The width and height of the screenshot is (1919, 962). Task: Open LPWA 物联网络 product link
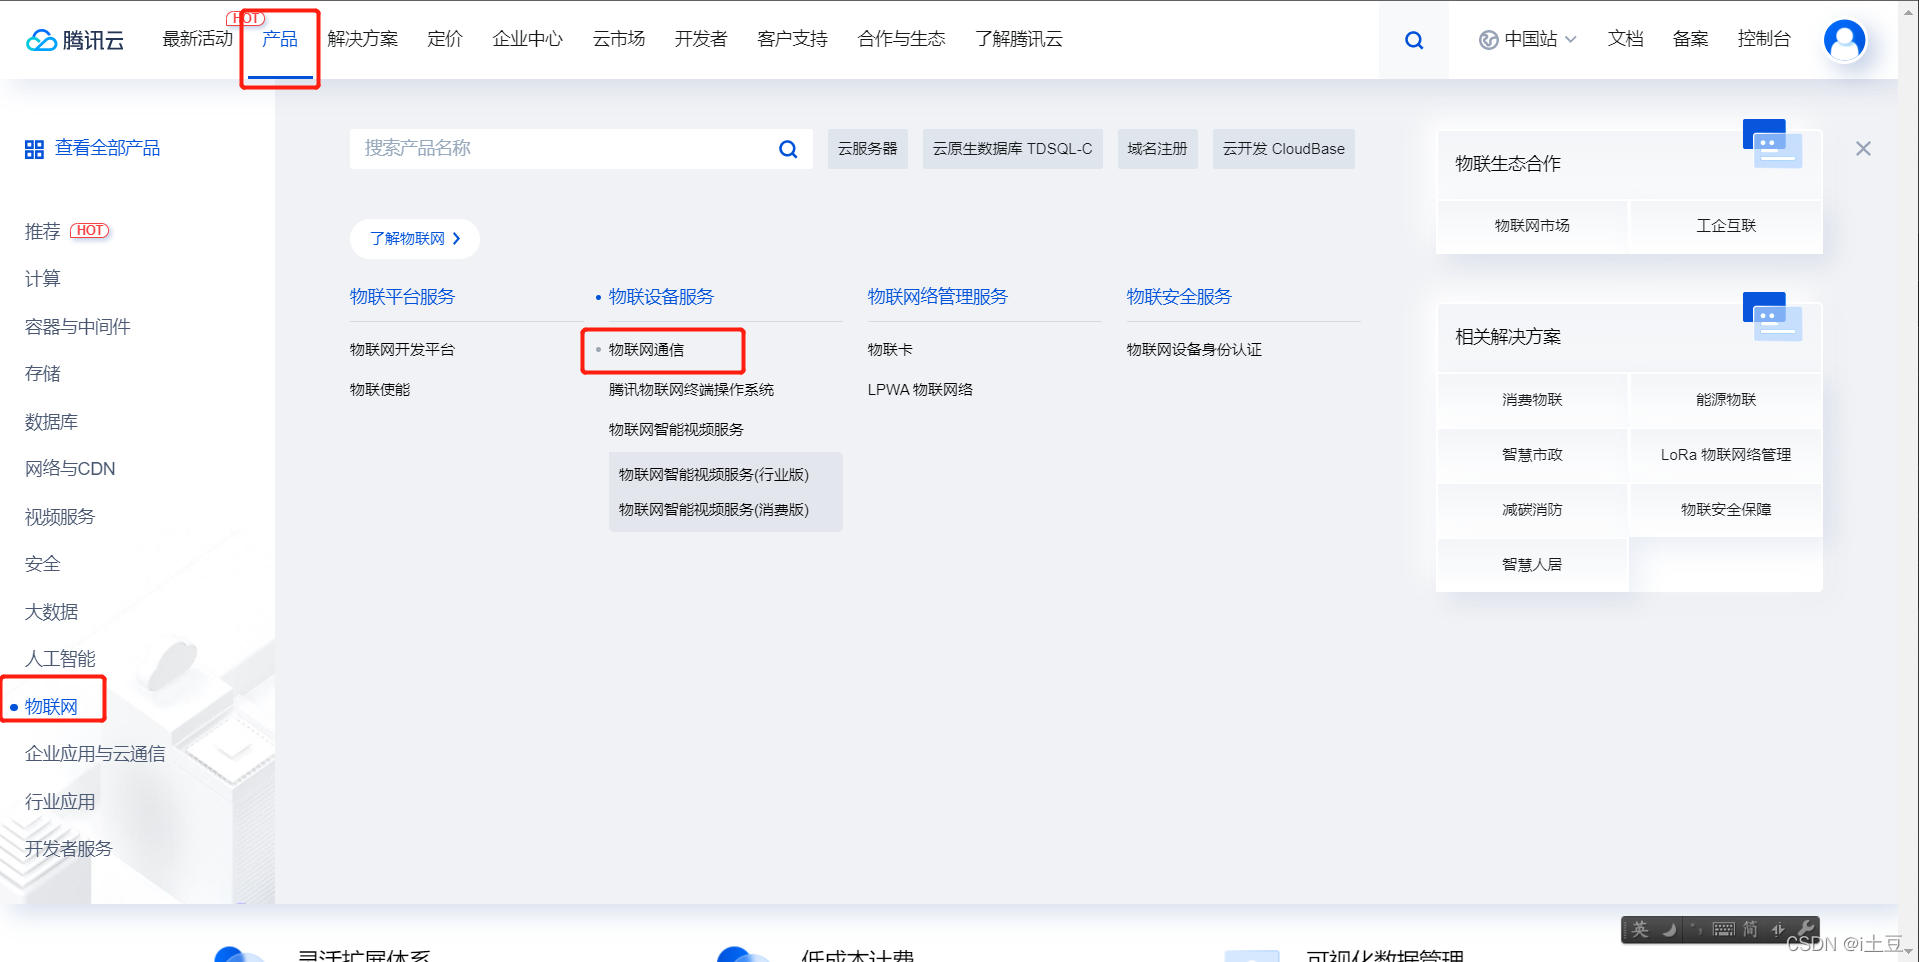(x=920, y=390)
